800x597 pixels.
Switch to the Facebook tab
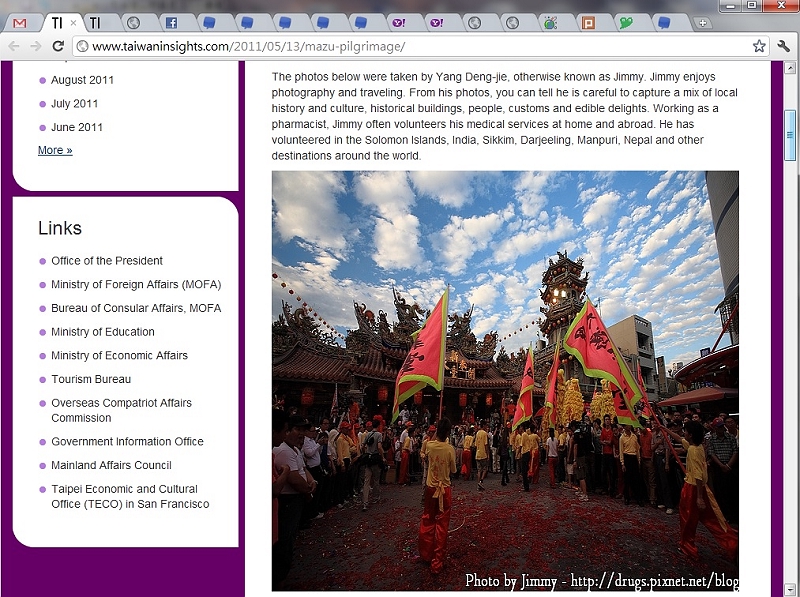(171, 23)
